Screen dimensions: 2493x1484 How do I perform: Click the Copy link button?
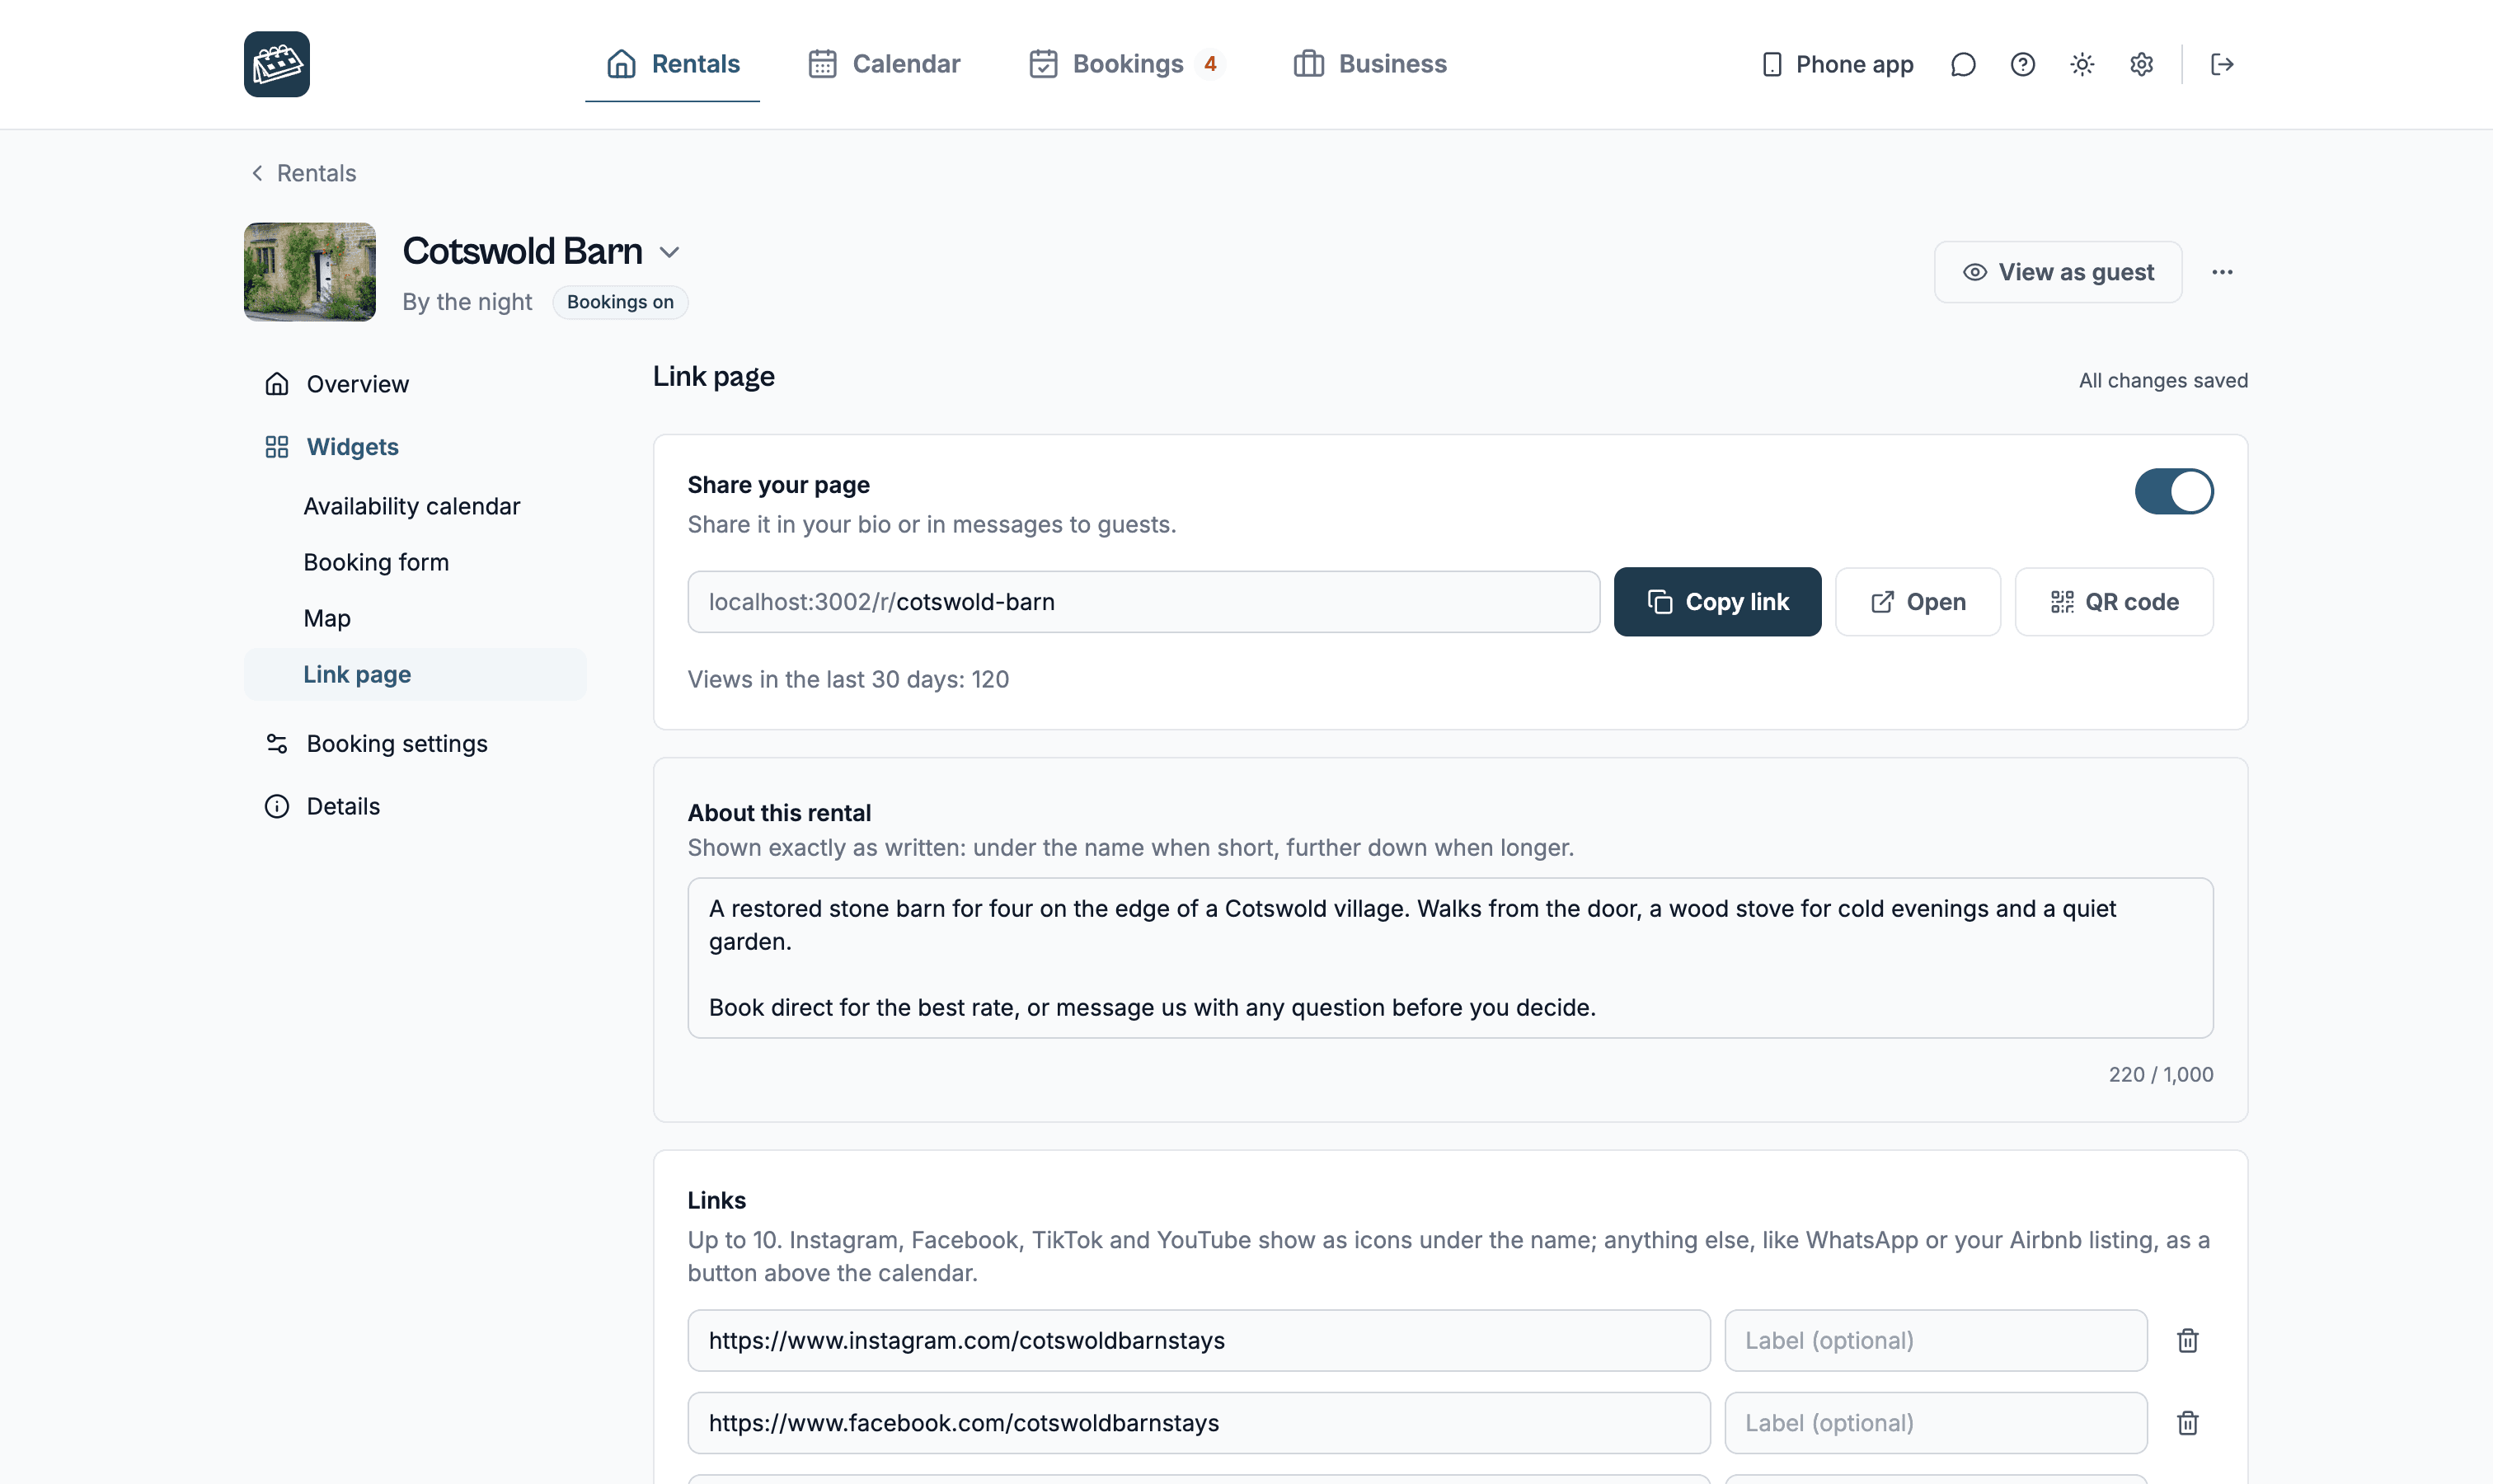[x=1717, y=601]
